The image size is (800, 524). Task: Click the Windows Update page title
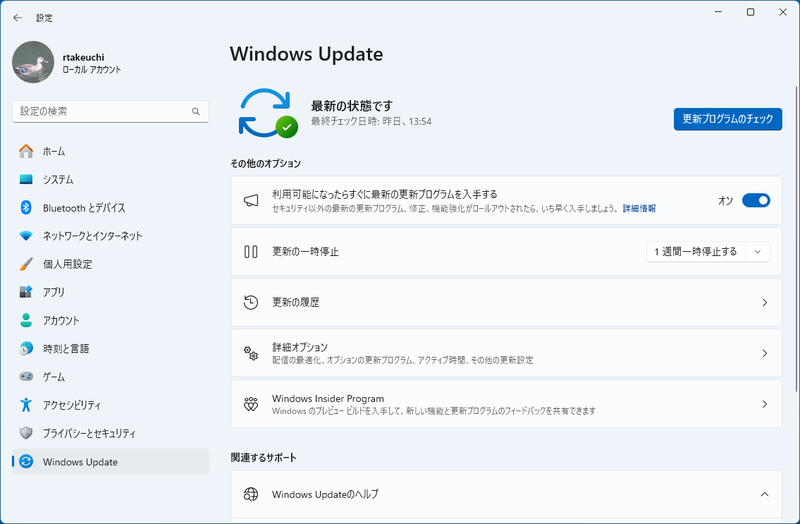[x=306, y=54]
